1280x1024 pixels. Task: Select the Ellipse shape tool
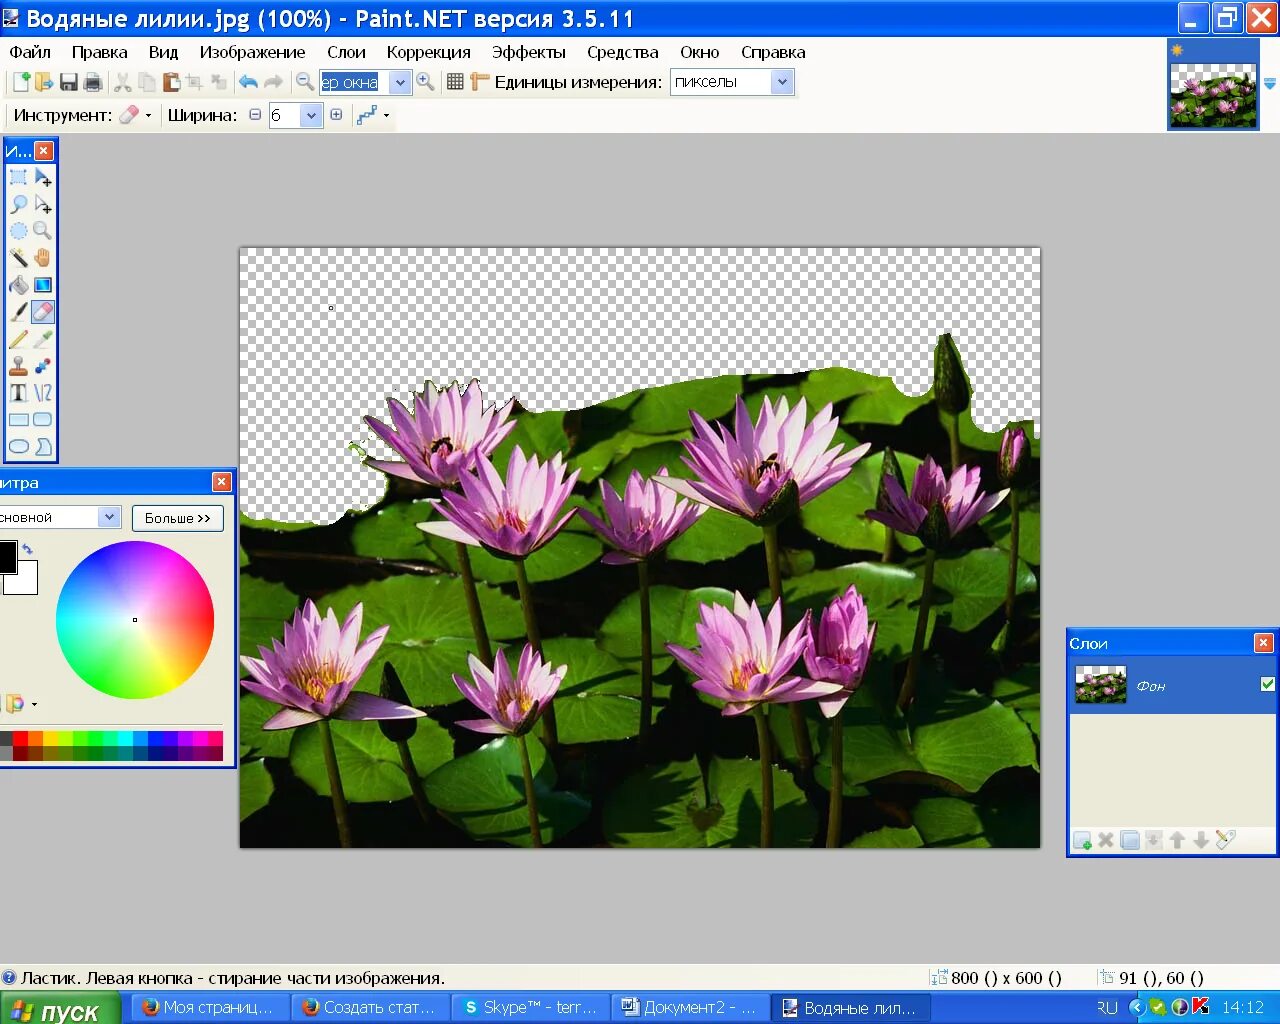[x=18, y=447]
